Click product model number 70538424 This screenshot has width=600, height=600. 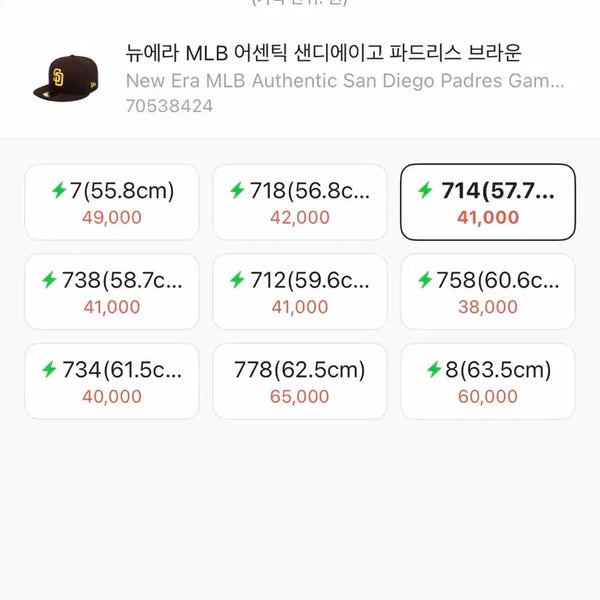click(169, 106)
